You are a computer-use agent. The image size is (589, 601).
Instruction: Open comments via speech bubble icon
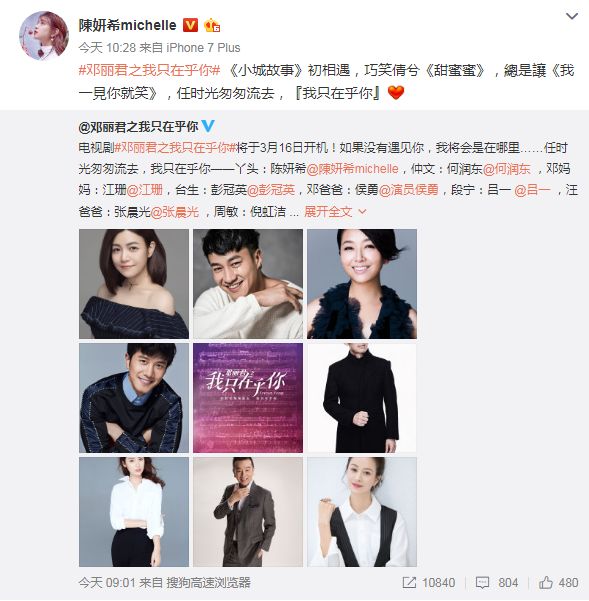(482, 583)
